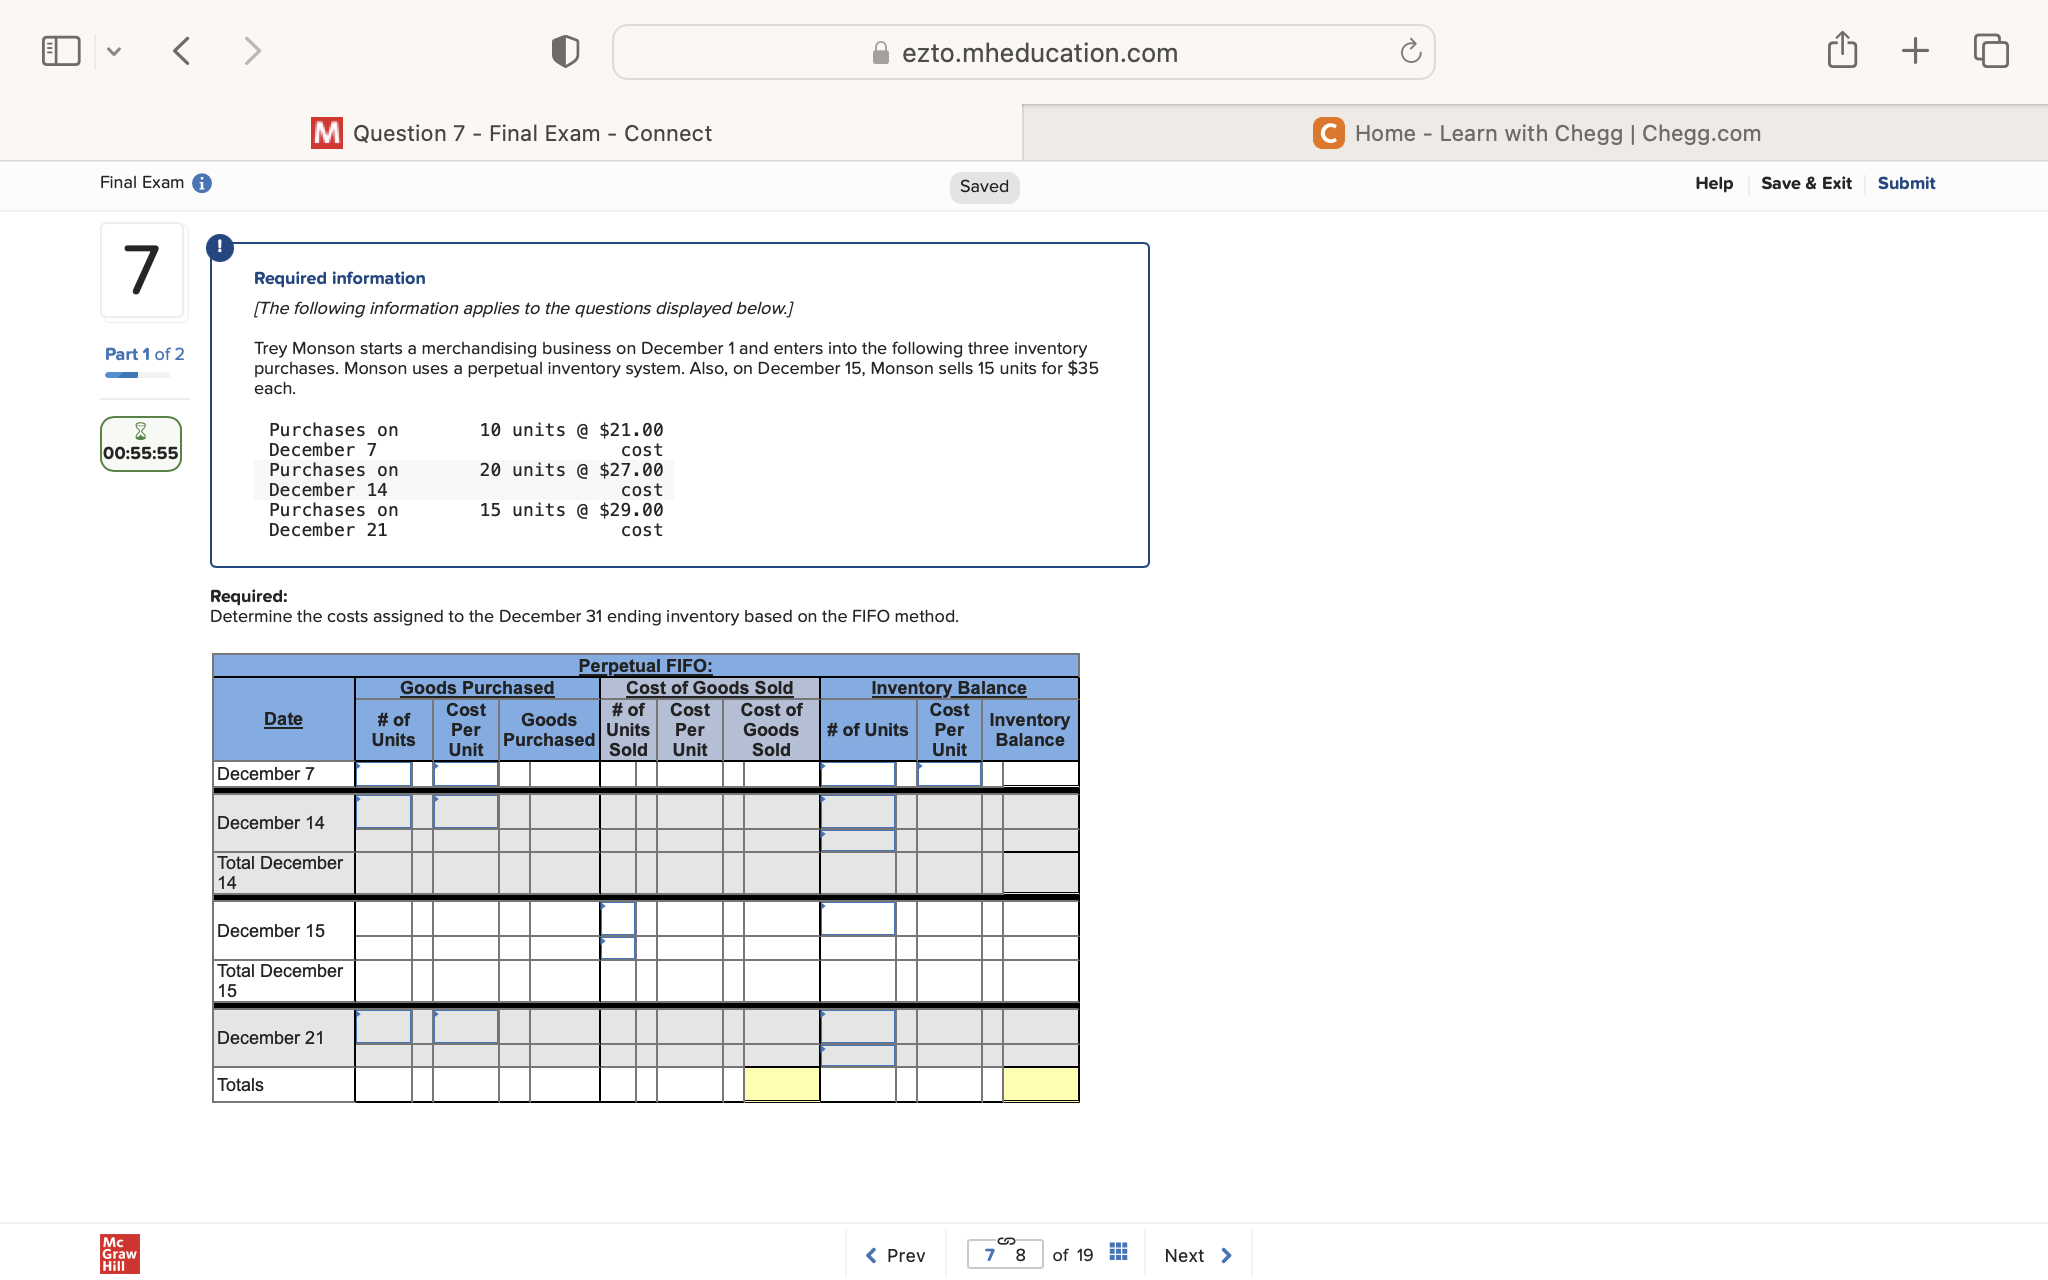
Task: Reload the page with the refresh icon
Action: (1410, 52)
